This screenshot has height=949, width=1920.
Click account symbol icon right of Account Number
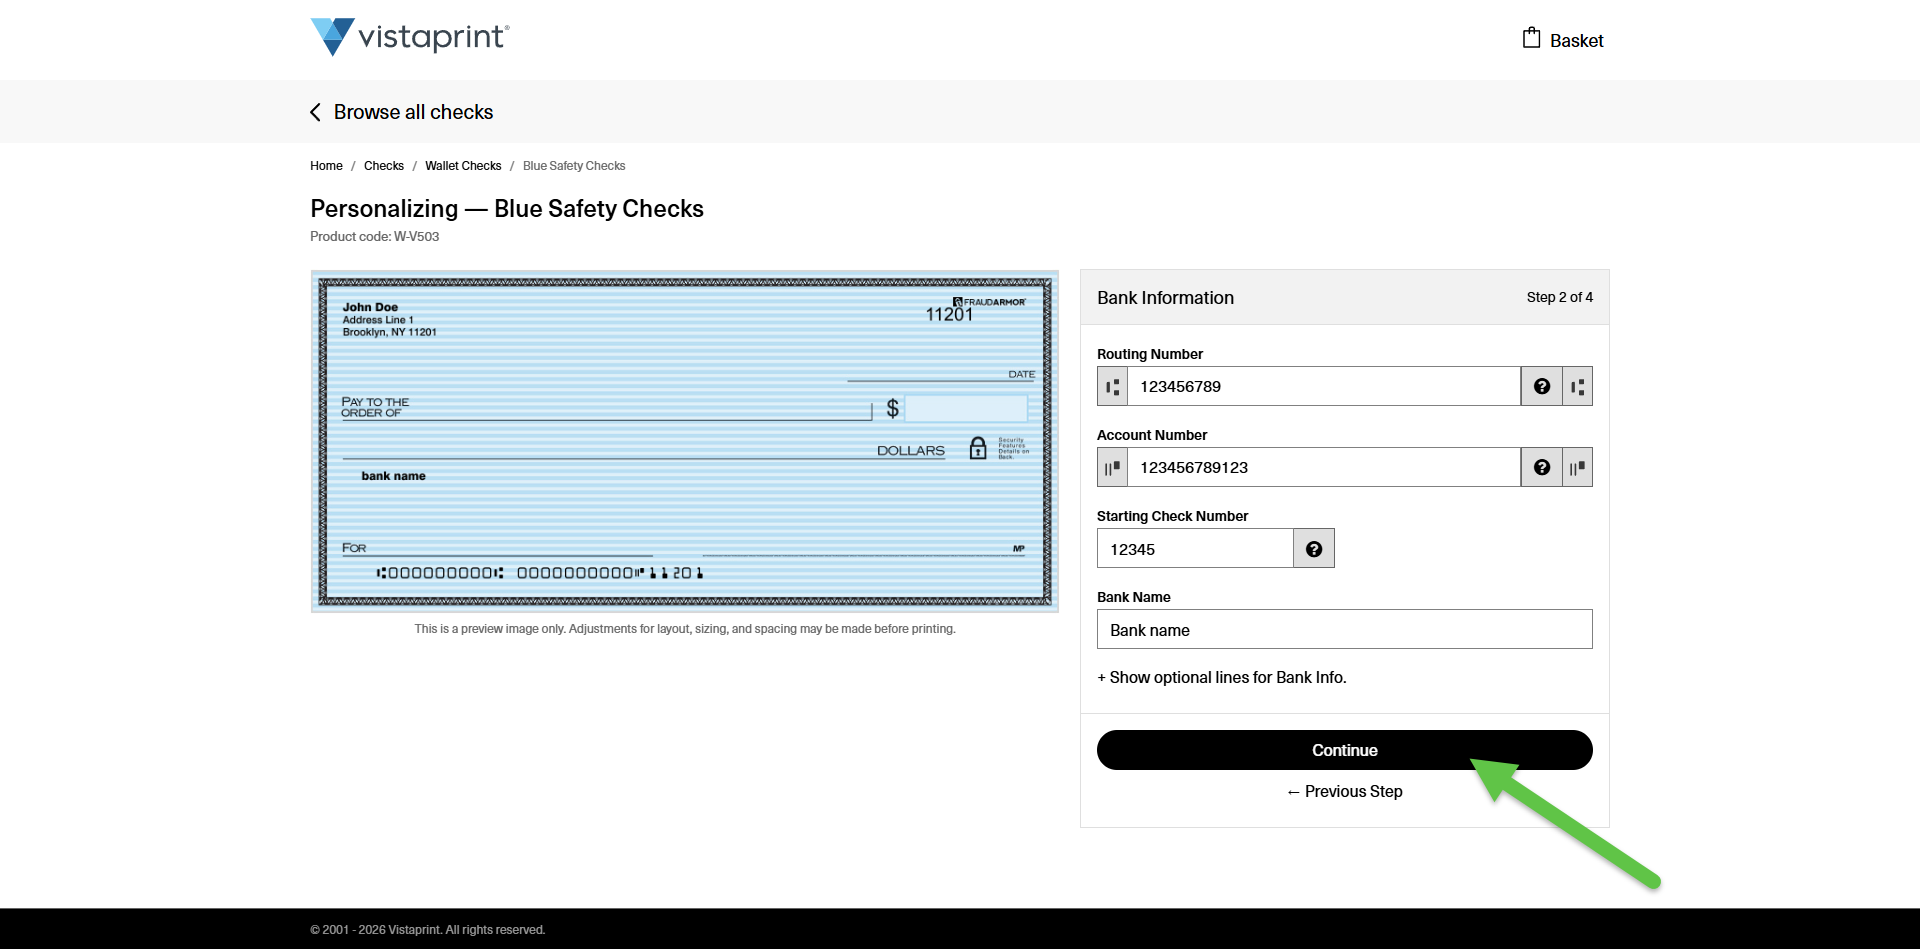1577,467
